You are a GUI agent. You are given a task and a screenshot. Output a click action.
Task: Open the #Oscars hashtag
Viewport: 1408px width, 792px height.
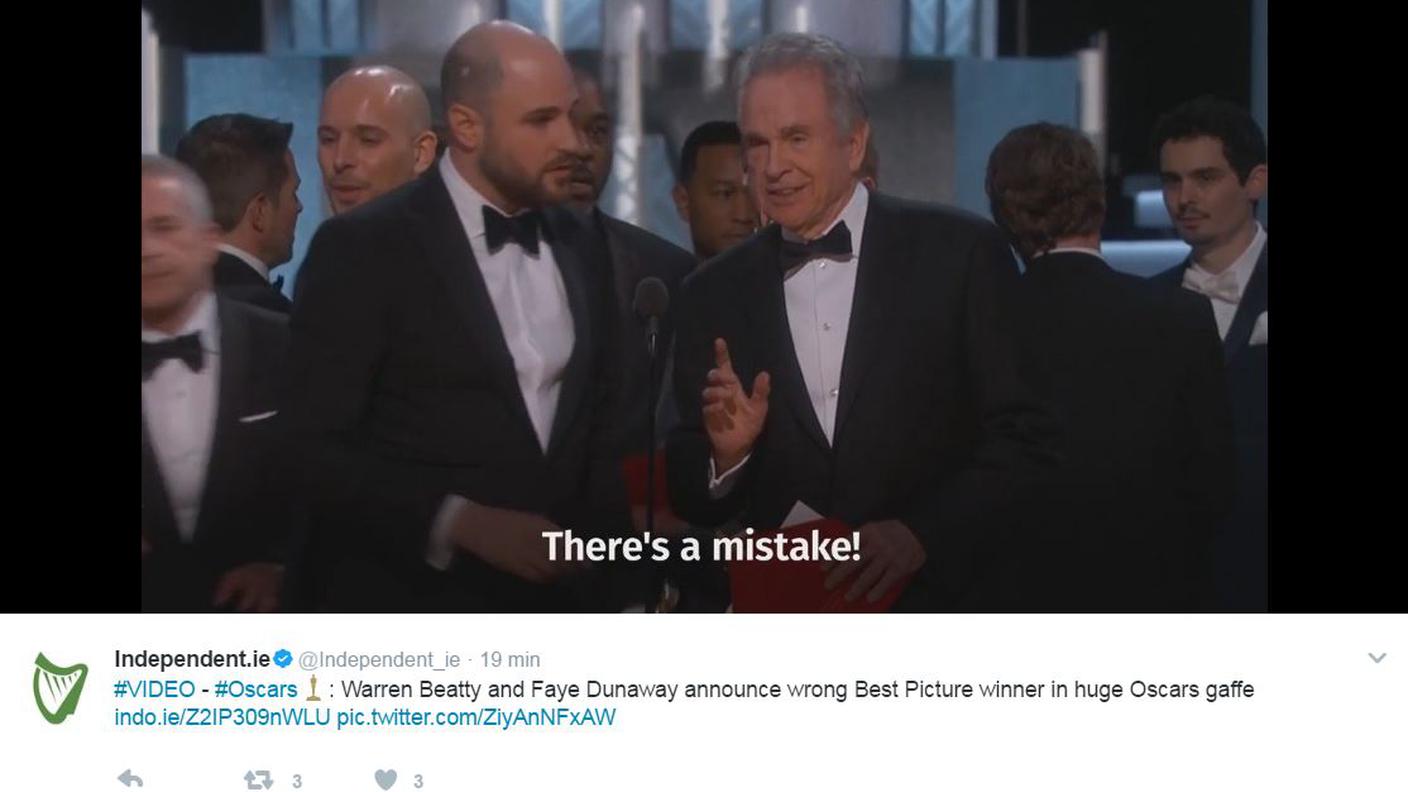coord(255,690)
